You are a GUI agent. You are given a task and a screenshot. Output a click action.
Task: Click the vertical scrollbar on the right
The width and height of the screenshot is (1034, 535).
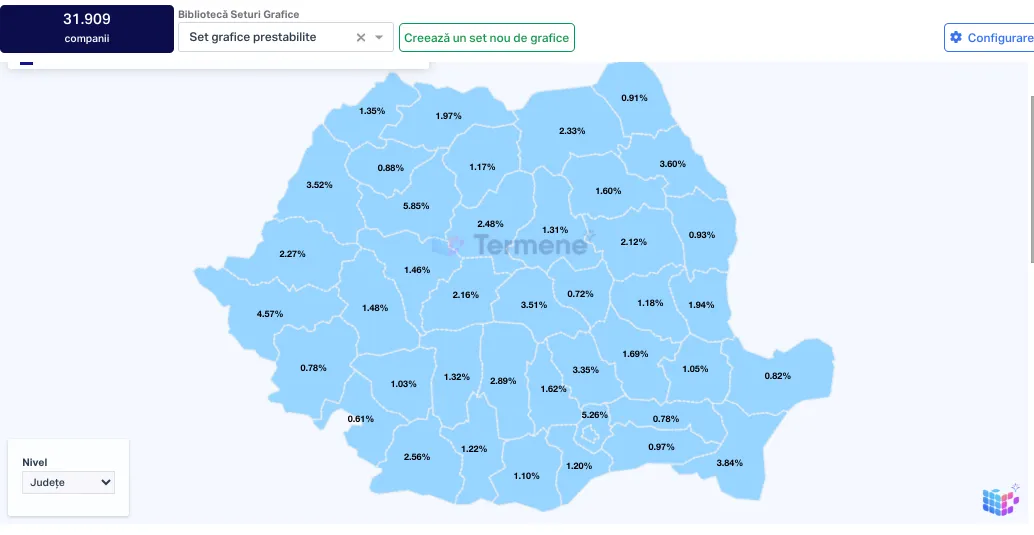[1029, 180]
